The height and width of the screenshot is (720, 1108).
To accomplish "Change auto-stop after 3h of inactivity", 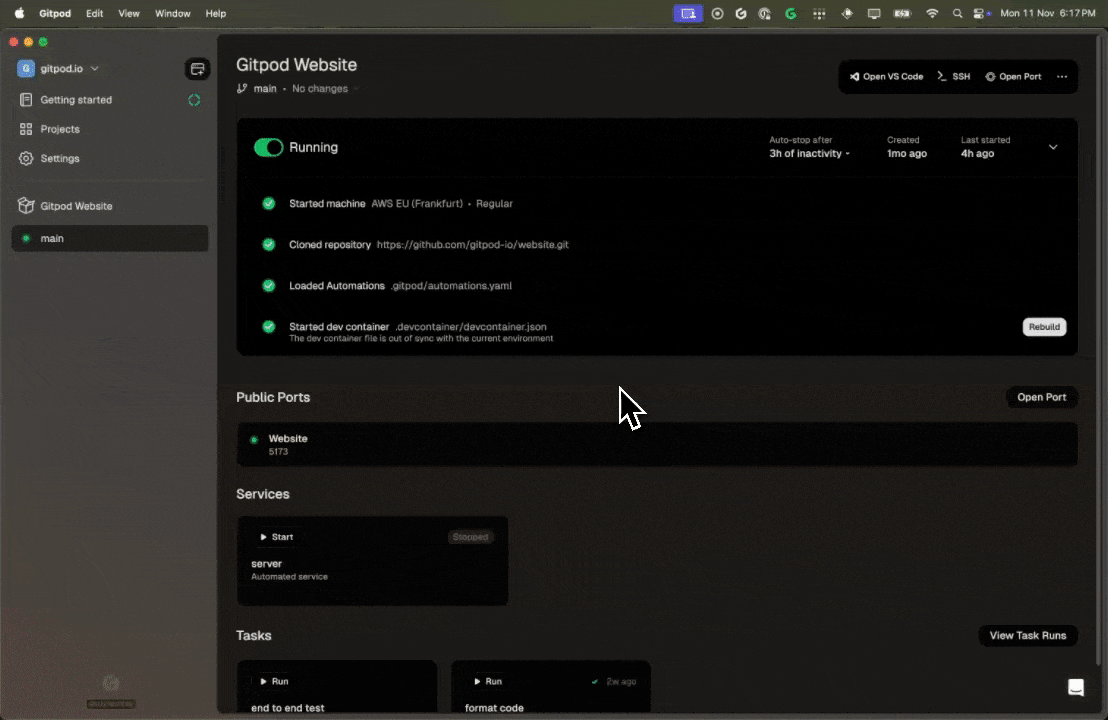I will pyautogui.click(x=809, y=153).
